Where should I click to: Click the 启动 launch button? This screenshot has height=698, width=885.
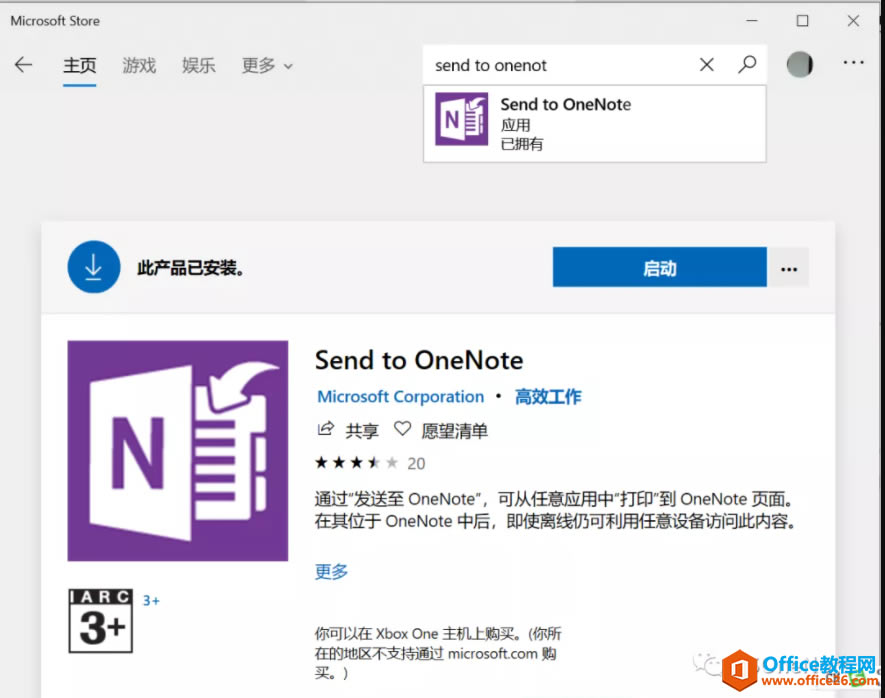coord(659,267)
